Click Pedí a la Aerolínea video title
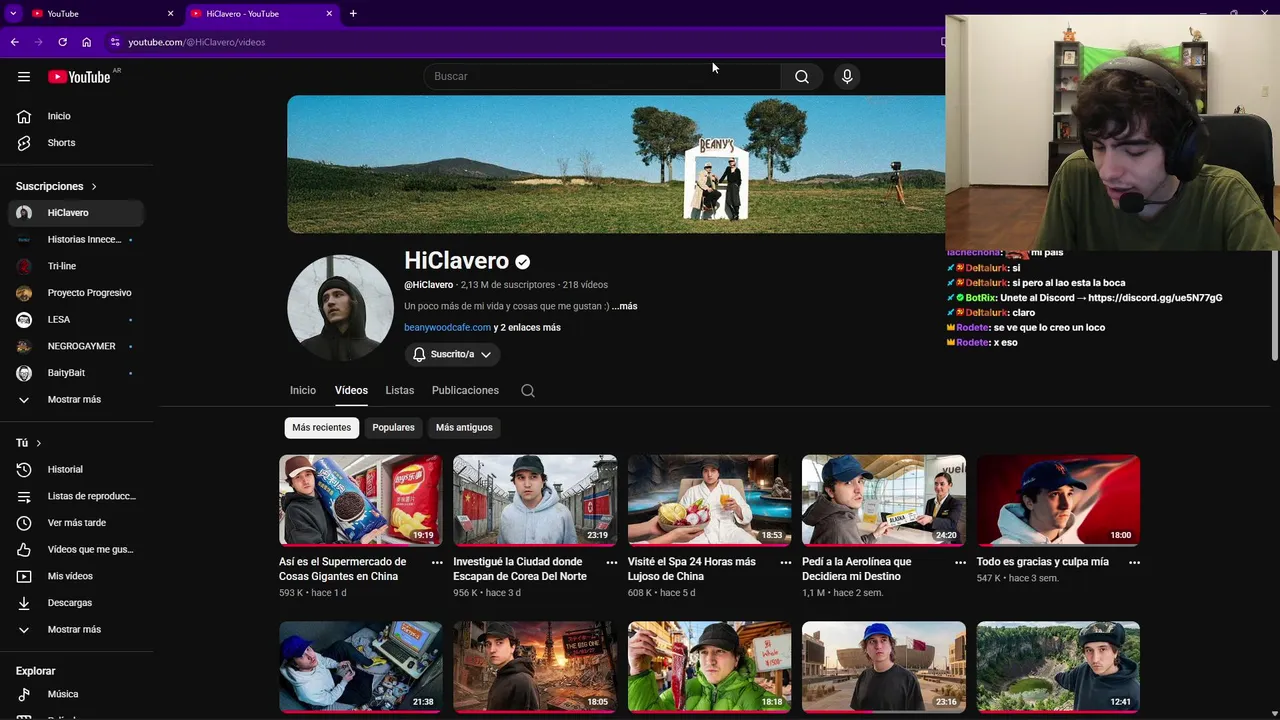 (x=857, y=569)
